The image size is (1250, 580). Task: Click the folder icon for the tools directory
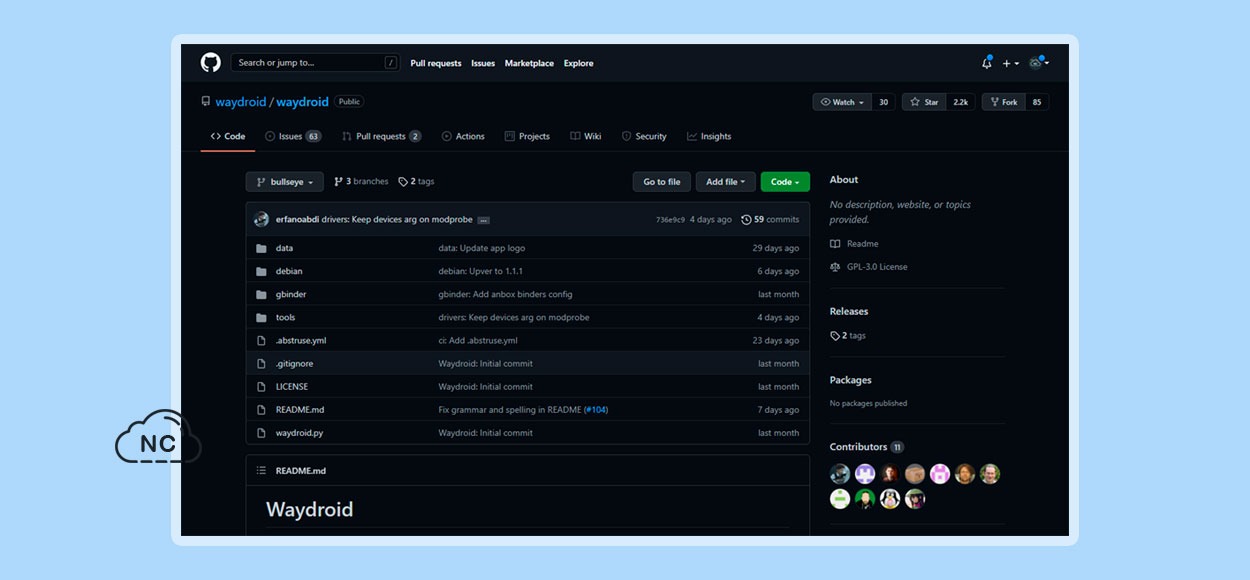261,317
